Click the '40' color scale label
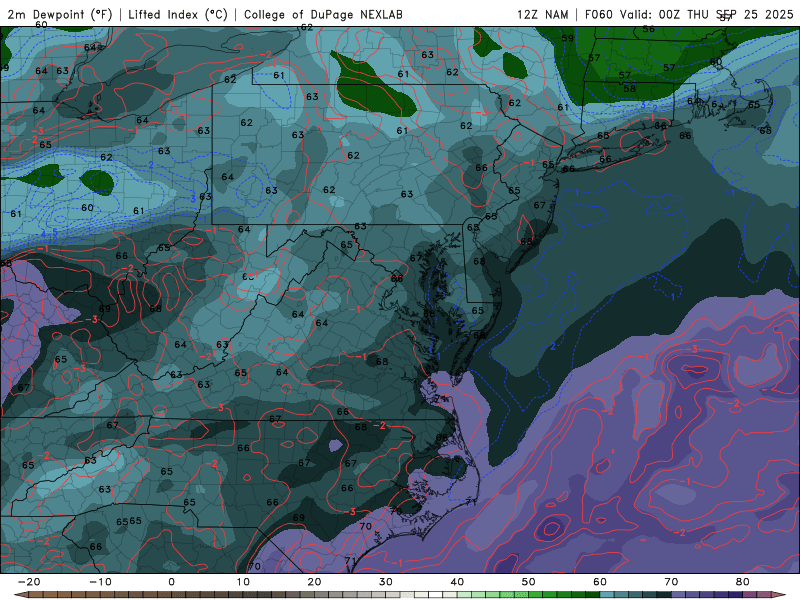 [457, 582]
